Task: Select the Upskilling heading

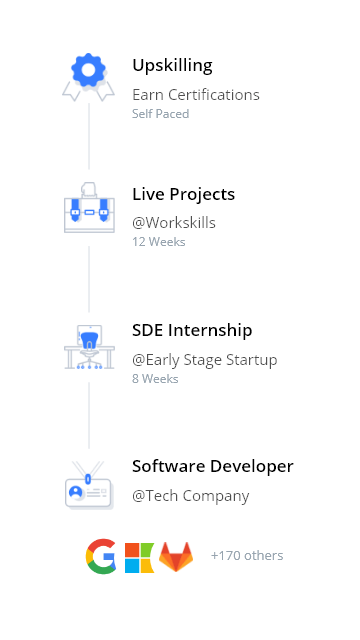Action: point(172,66)
